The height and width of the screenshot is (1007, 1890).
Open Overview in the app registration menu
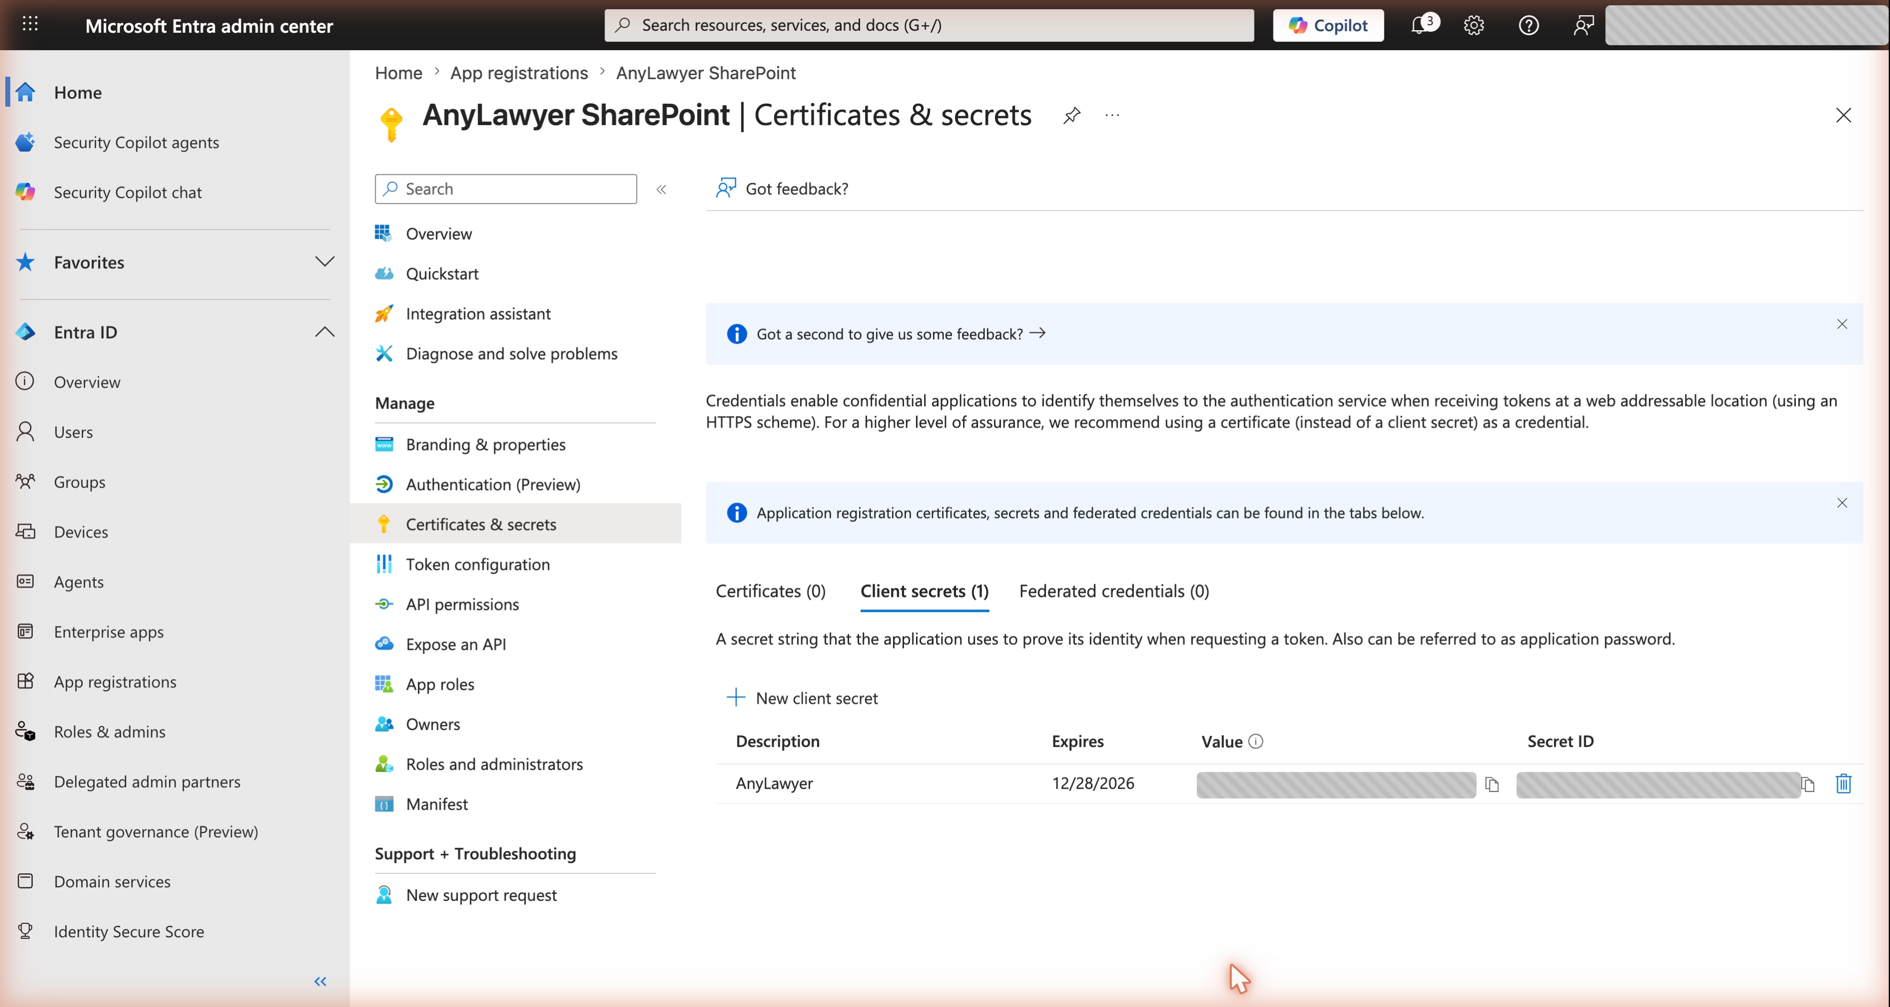[439, 233]
